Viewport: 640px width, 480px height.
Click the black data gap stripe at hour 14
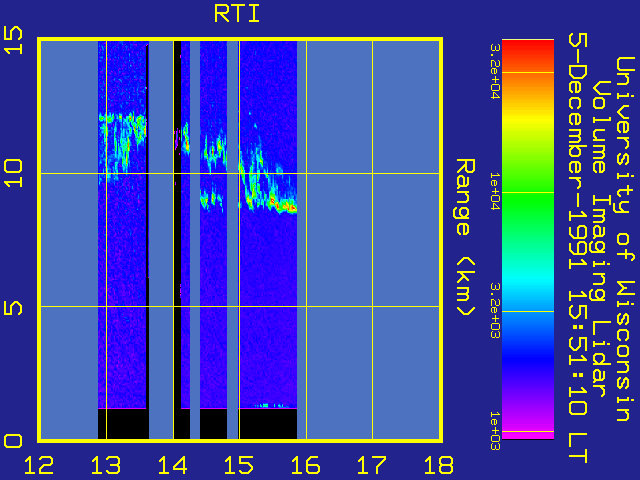[x=177, y=240]
